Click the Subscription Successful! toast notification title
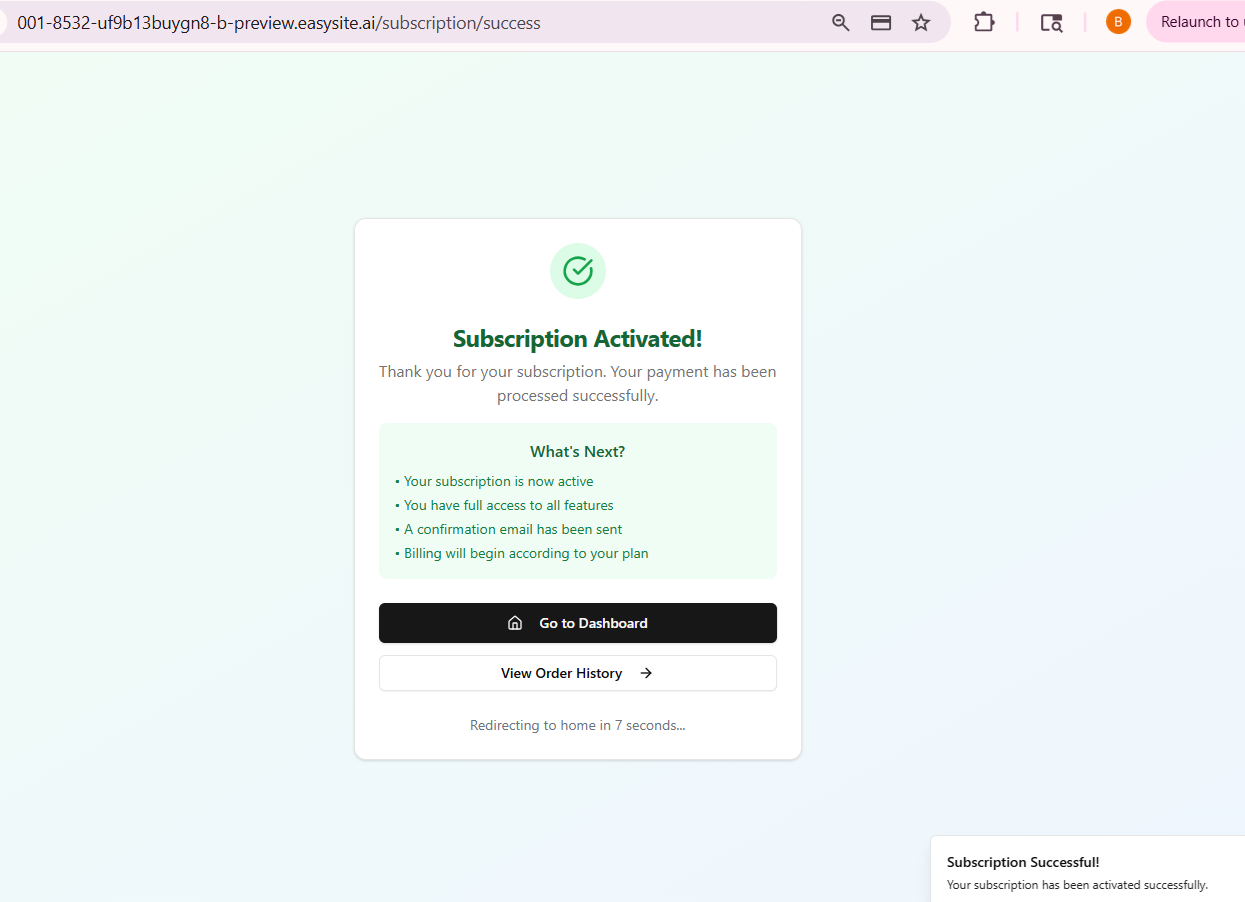1245x902 pixels. pos(1023,862)
